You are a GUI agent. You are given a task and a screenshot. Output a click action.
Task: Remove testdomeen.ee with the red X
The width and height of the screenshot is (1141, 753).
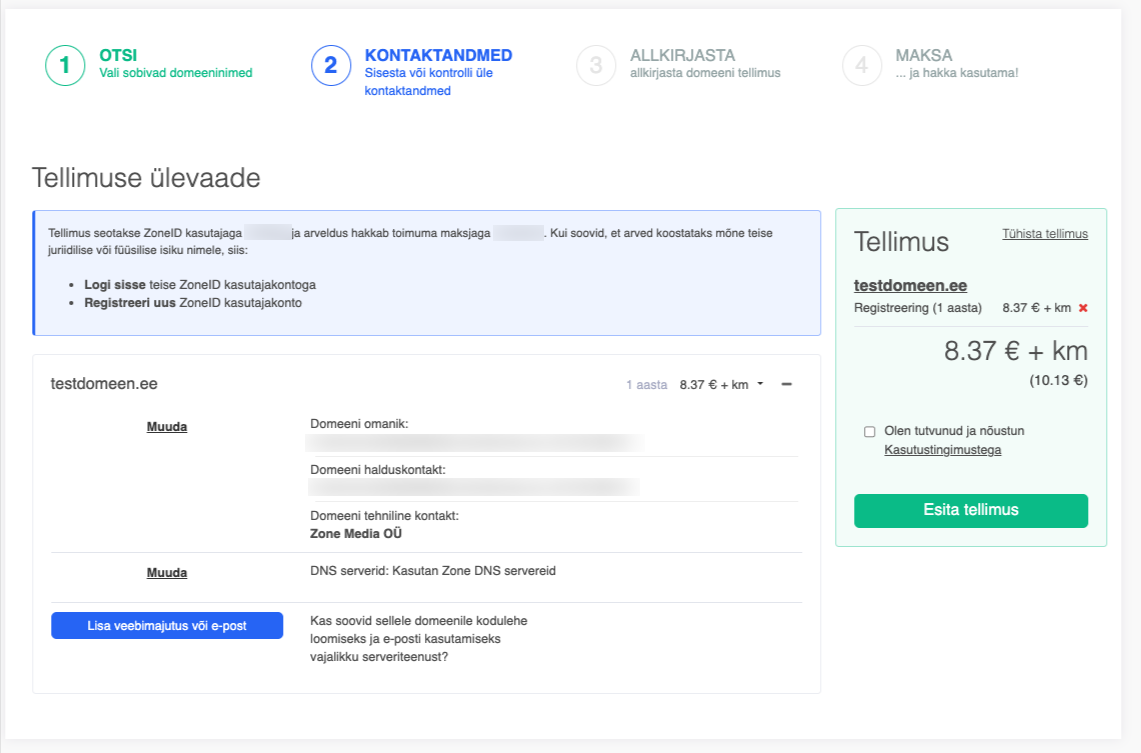pos(1083,308)
